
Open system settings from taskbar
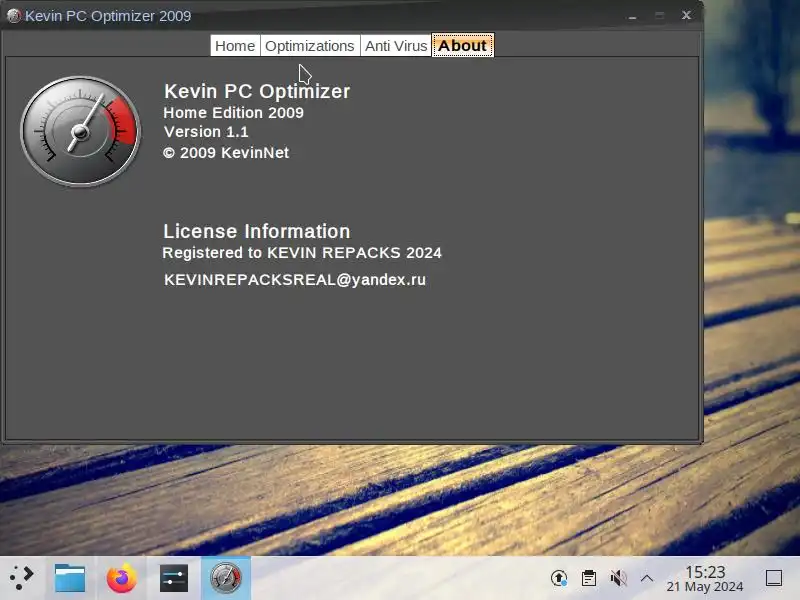coord(173,578)
